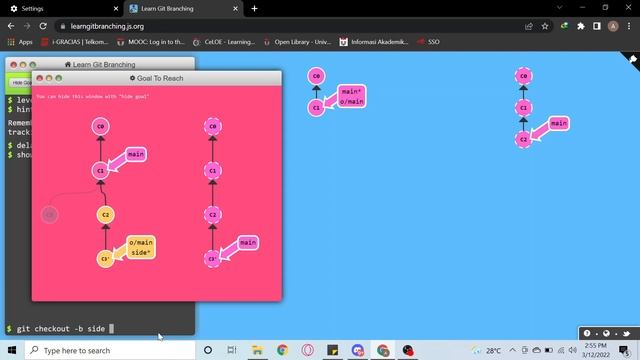Click main label on remote origin tree

coord(559,123)
